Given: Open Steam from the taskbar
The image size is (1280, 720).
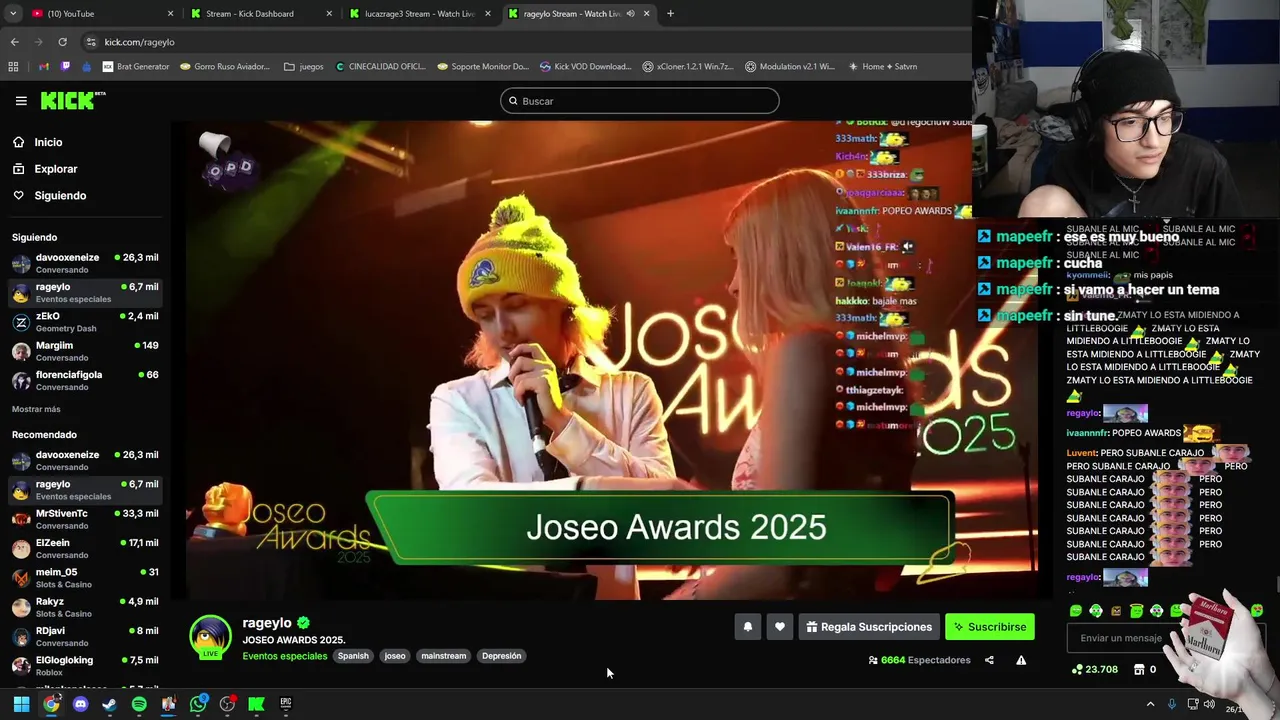Looking at the screenshot, I should pyautogui.click(x=109, y=704).
